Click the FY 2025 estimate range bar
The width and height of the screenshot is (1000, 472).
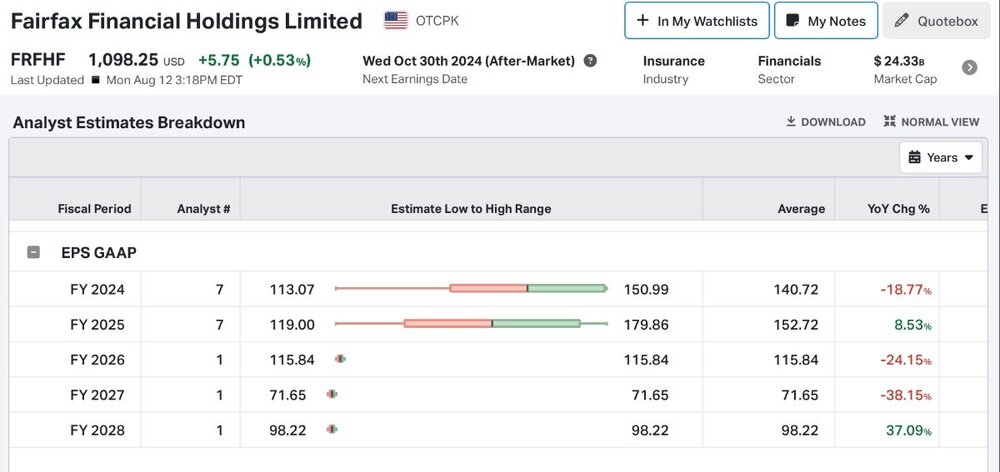[471, 323]
